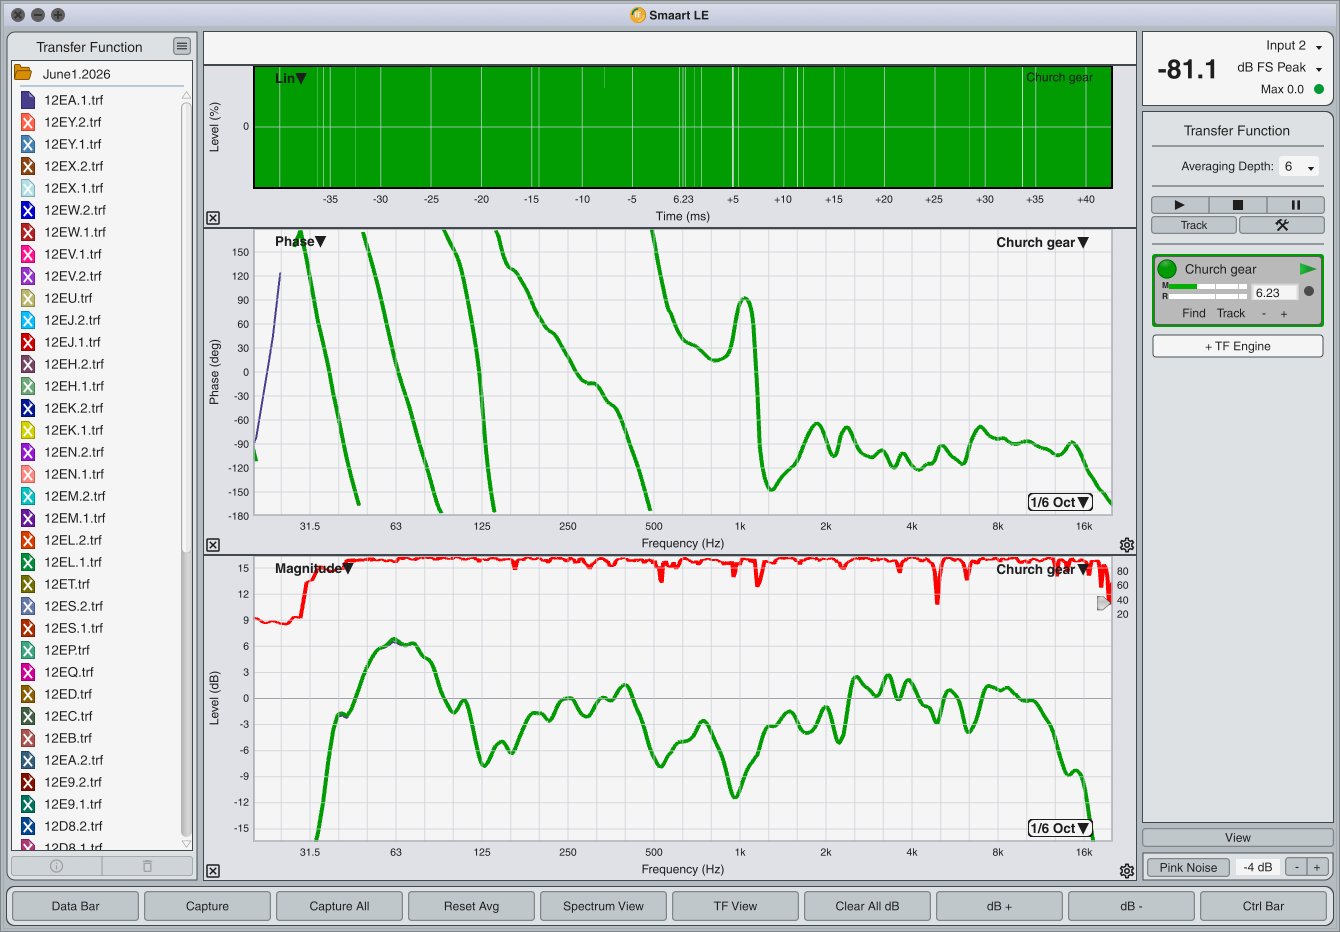Open the Input 2 selector dropdown
The image size is (1340, 932).
[1294, 46]
